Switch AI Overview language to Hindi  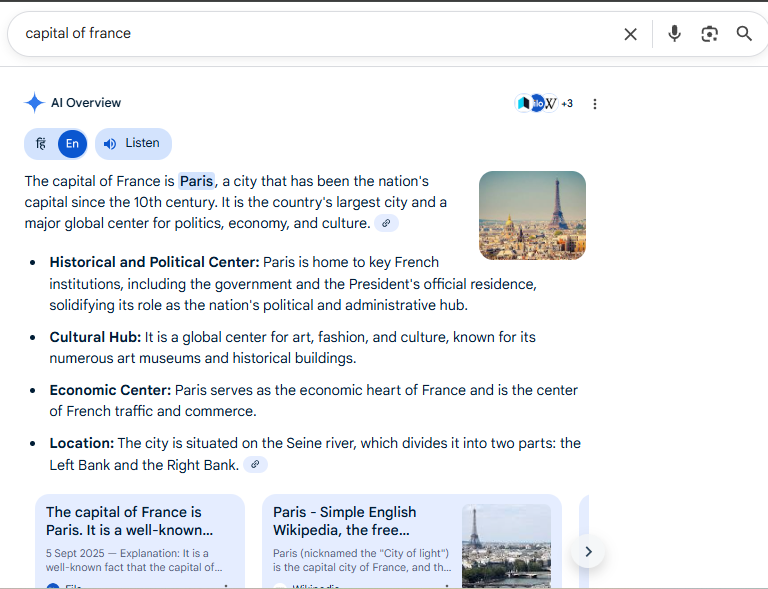coord(41,144)
